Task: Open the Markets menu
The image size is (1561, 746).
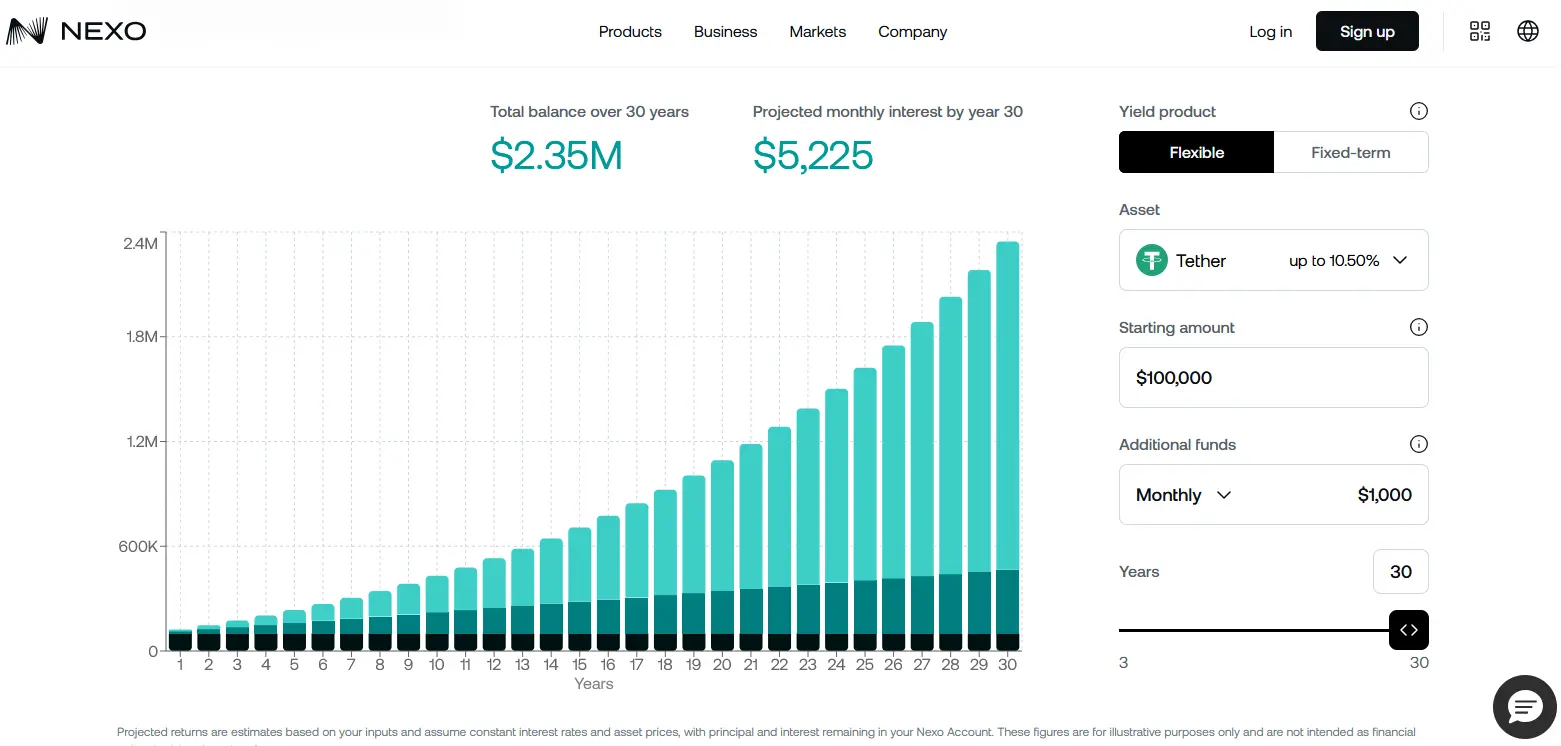Action: click(818, 32)
